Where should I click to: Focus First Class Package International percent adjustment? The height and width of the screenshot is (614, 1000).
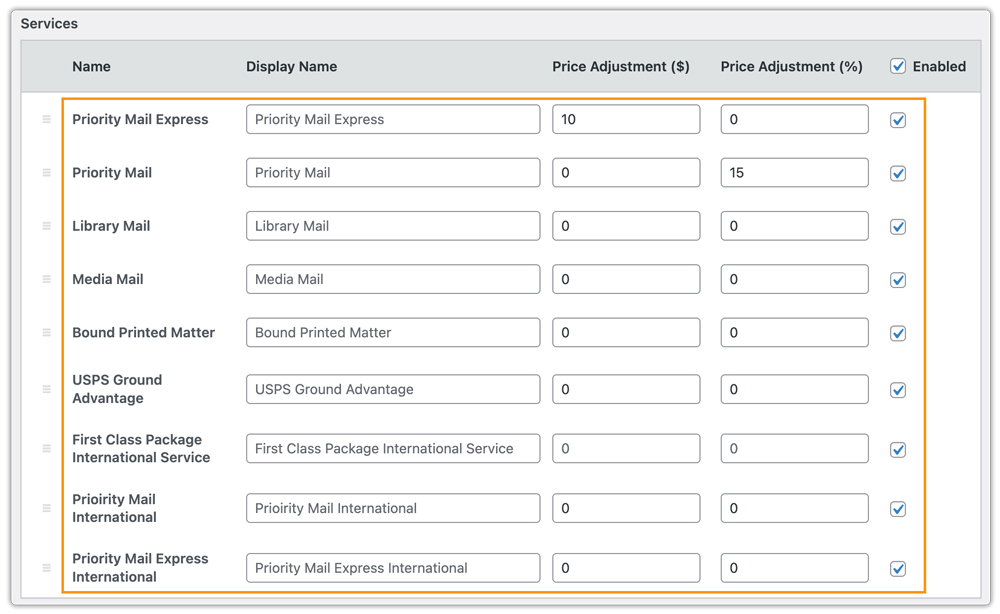click(x=795, y=448)
